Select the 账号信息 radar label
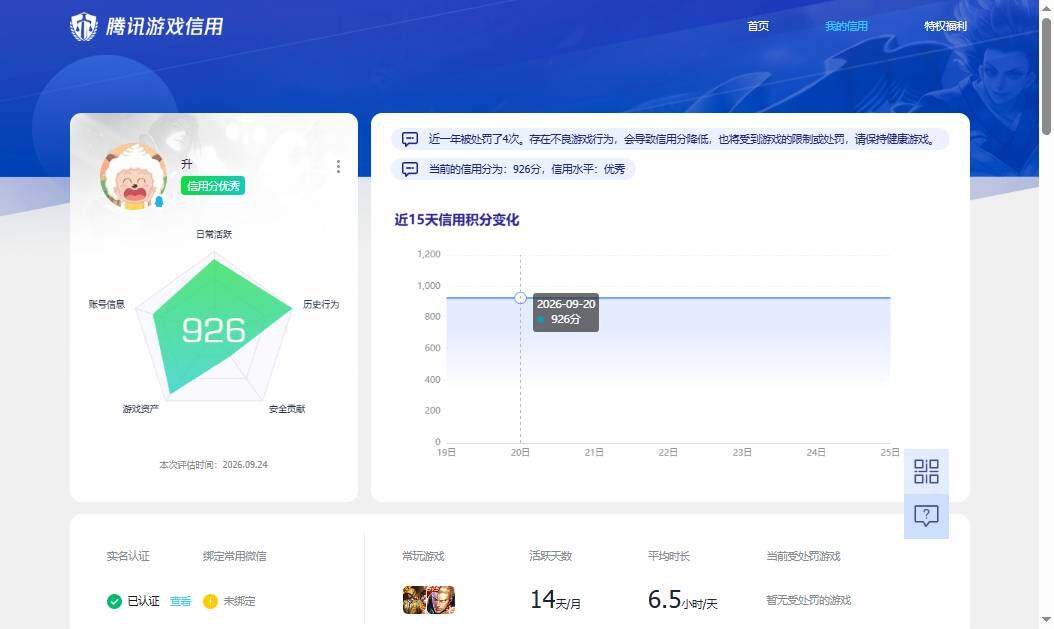The height and width of the screenshot is (629, 1054). coord(107,304)
